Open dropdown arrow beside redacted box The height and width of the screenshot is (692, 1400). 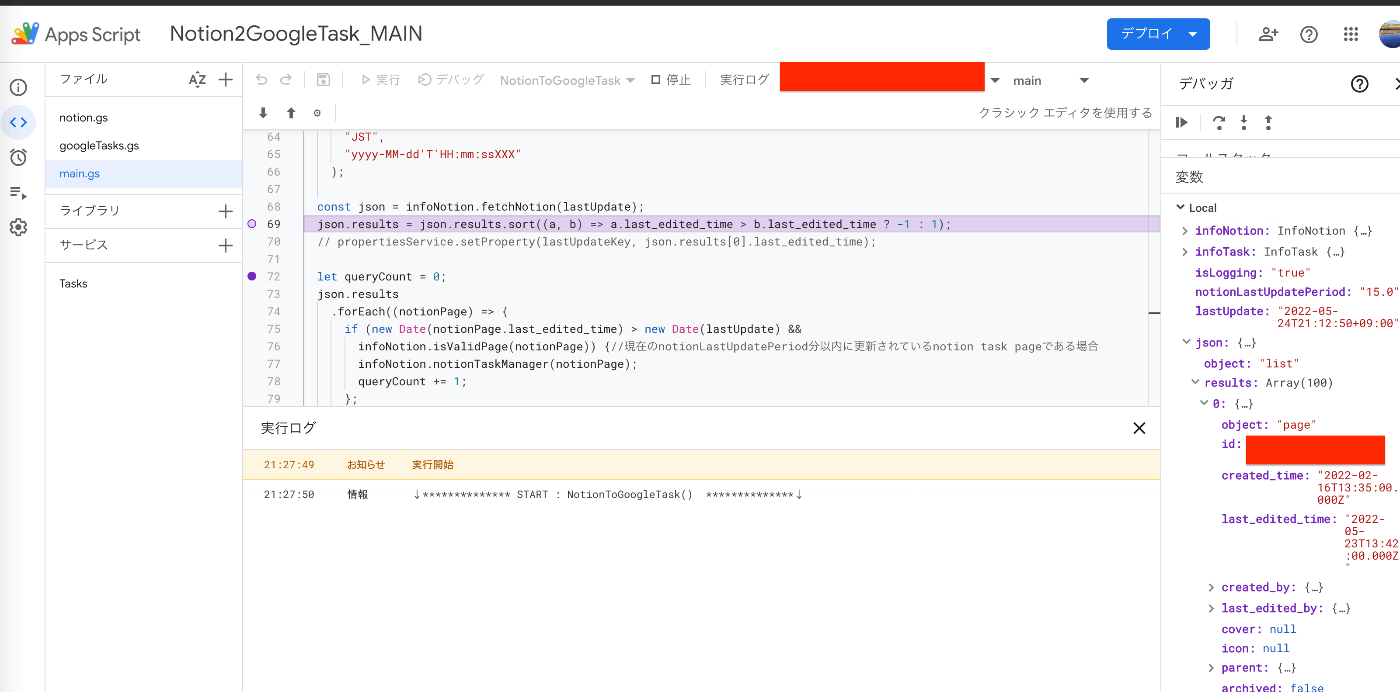click(995, 80)
